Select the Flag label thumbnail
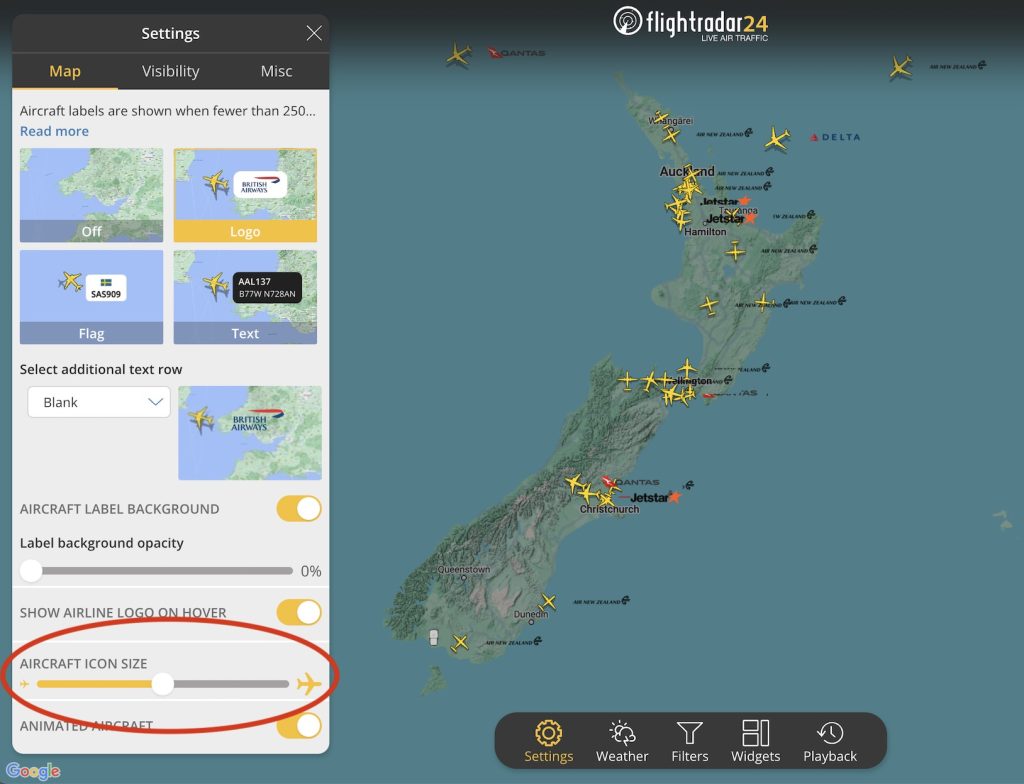This screenshot has width=1024, height=784. [91, 297]
